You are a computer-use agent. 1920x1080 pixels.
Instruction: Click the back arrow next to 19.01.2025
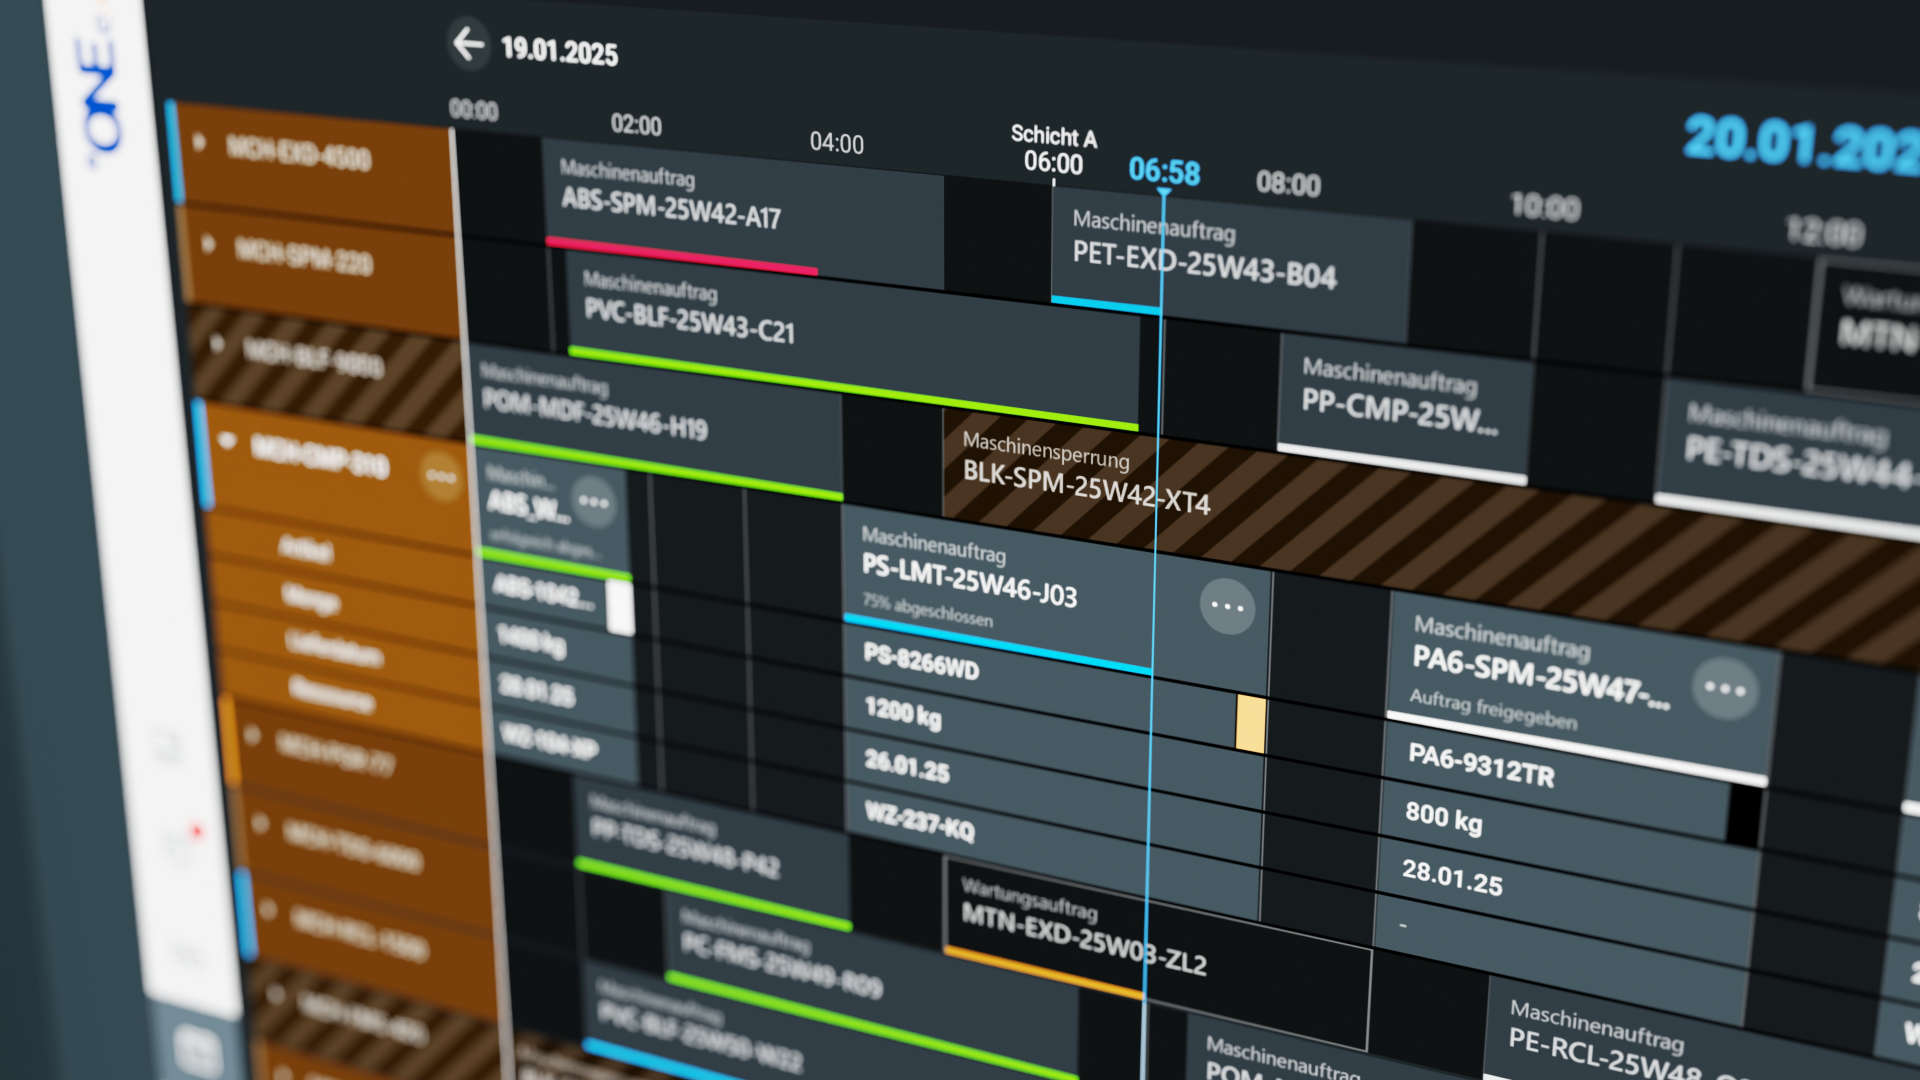point(468,44)
